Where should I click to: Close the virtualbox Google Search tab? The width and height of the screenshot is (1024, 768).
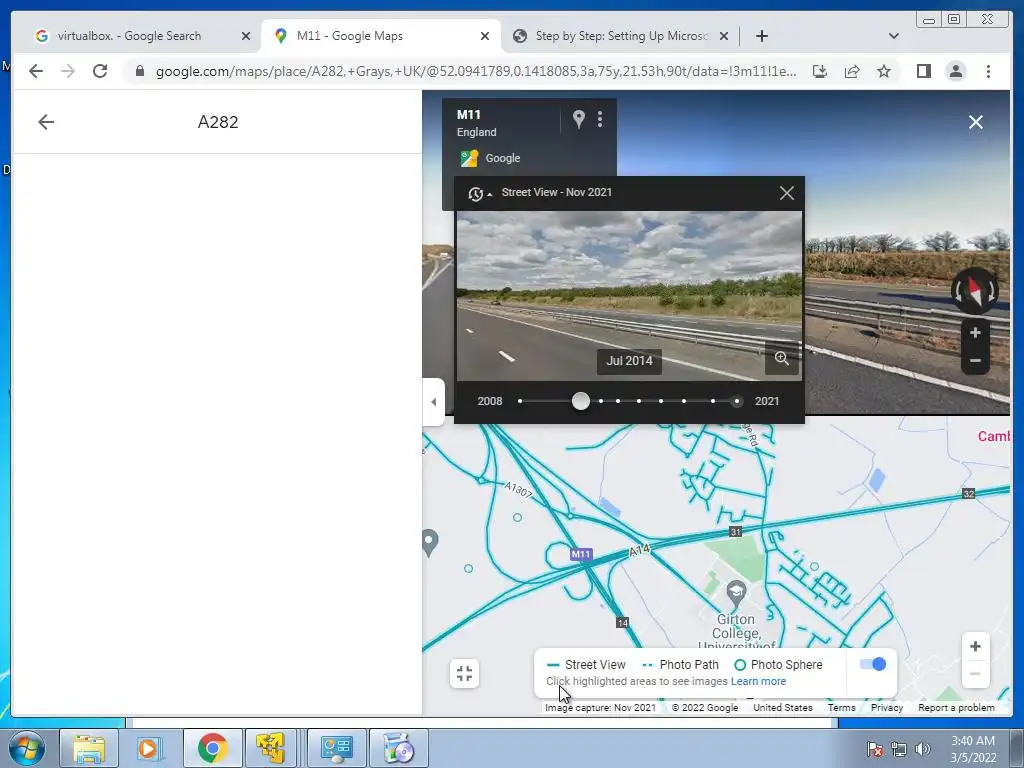tap(246, 36)
